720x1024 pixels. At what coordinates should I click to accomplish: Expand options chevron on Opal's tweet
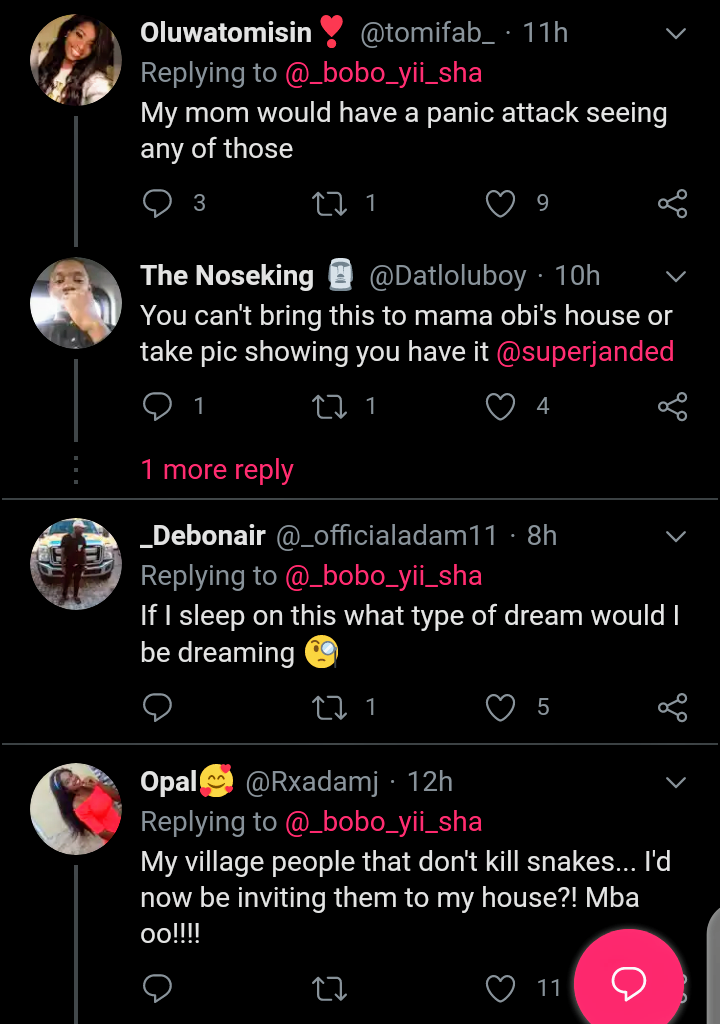pyautogui.click(x=676, y=782)
